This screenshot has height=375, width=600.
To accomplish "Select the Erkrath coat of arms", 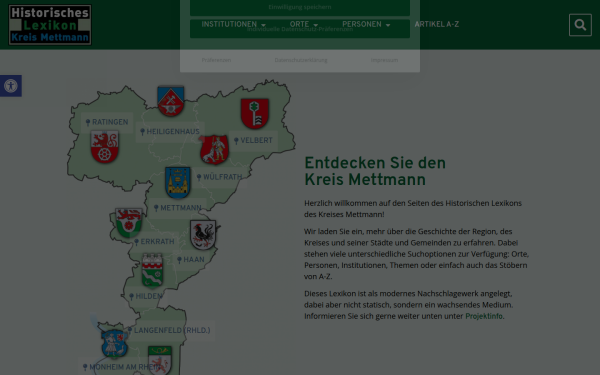I will pos(129,223).
